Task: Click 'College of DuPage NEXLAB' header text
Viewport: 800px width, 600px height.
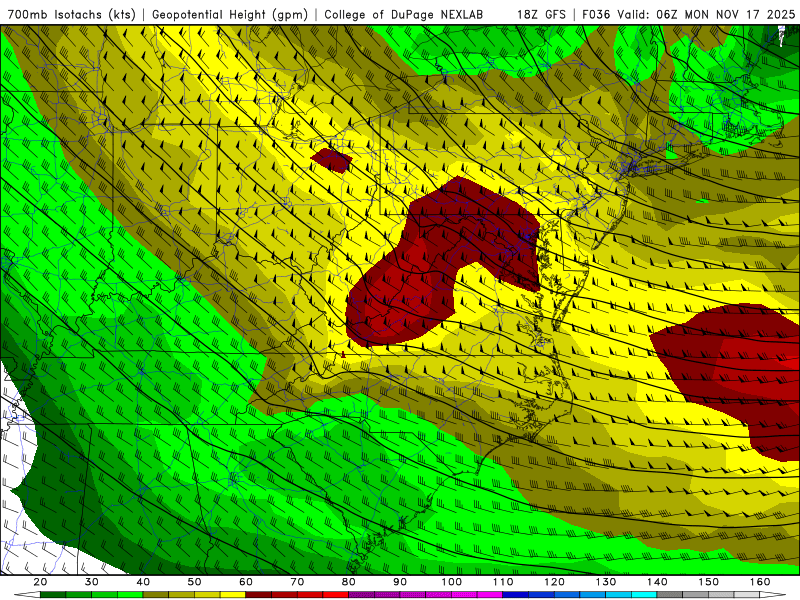Action: tap(404, 14)
